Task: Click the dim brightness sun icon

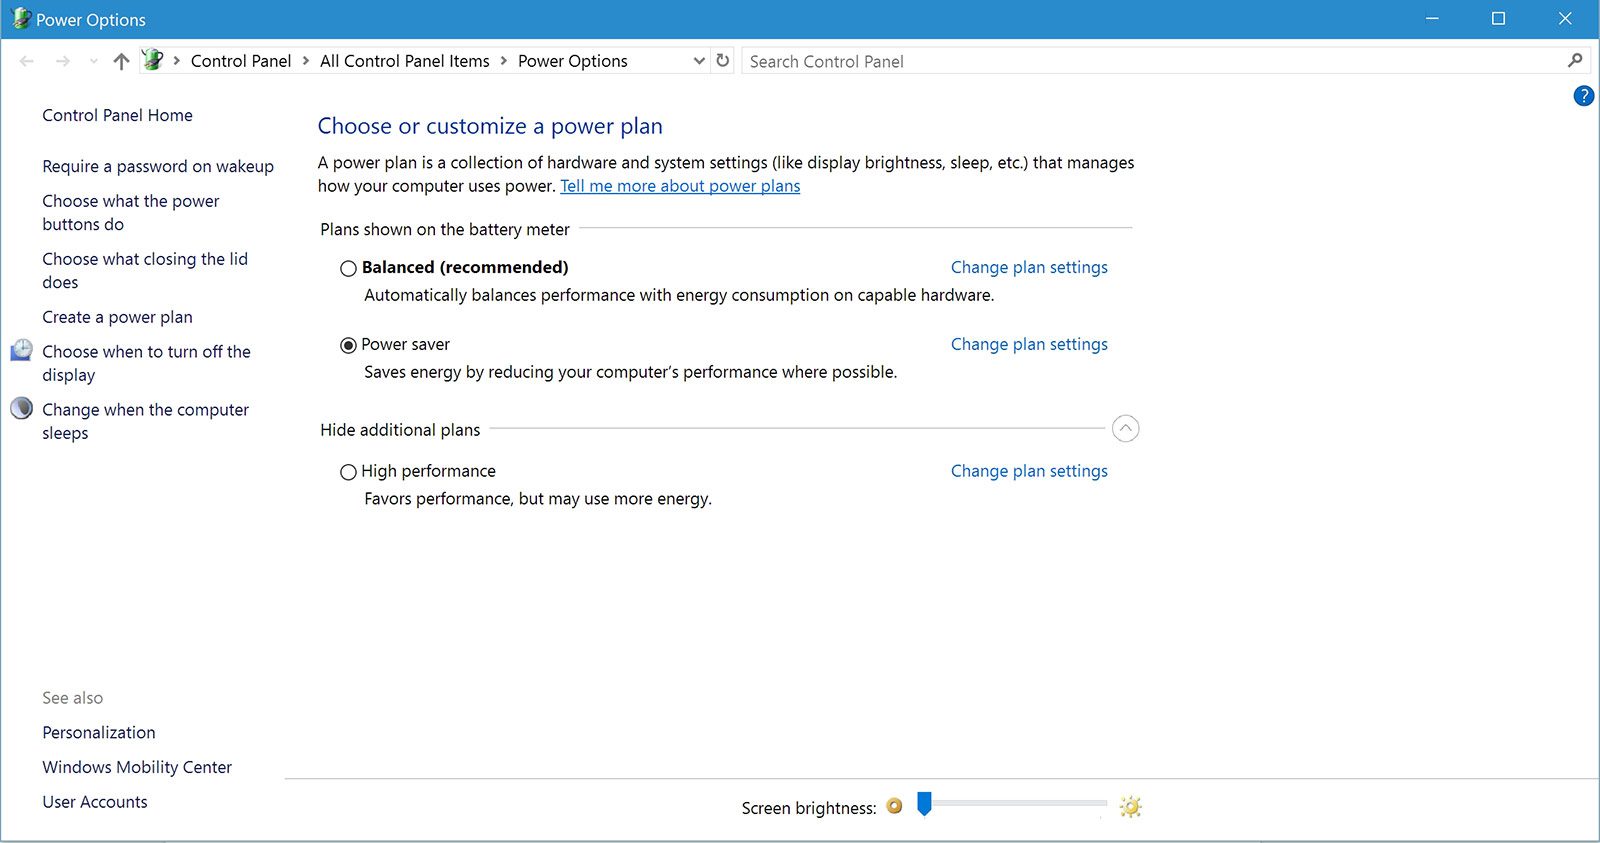Action: [895, 806]
